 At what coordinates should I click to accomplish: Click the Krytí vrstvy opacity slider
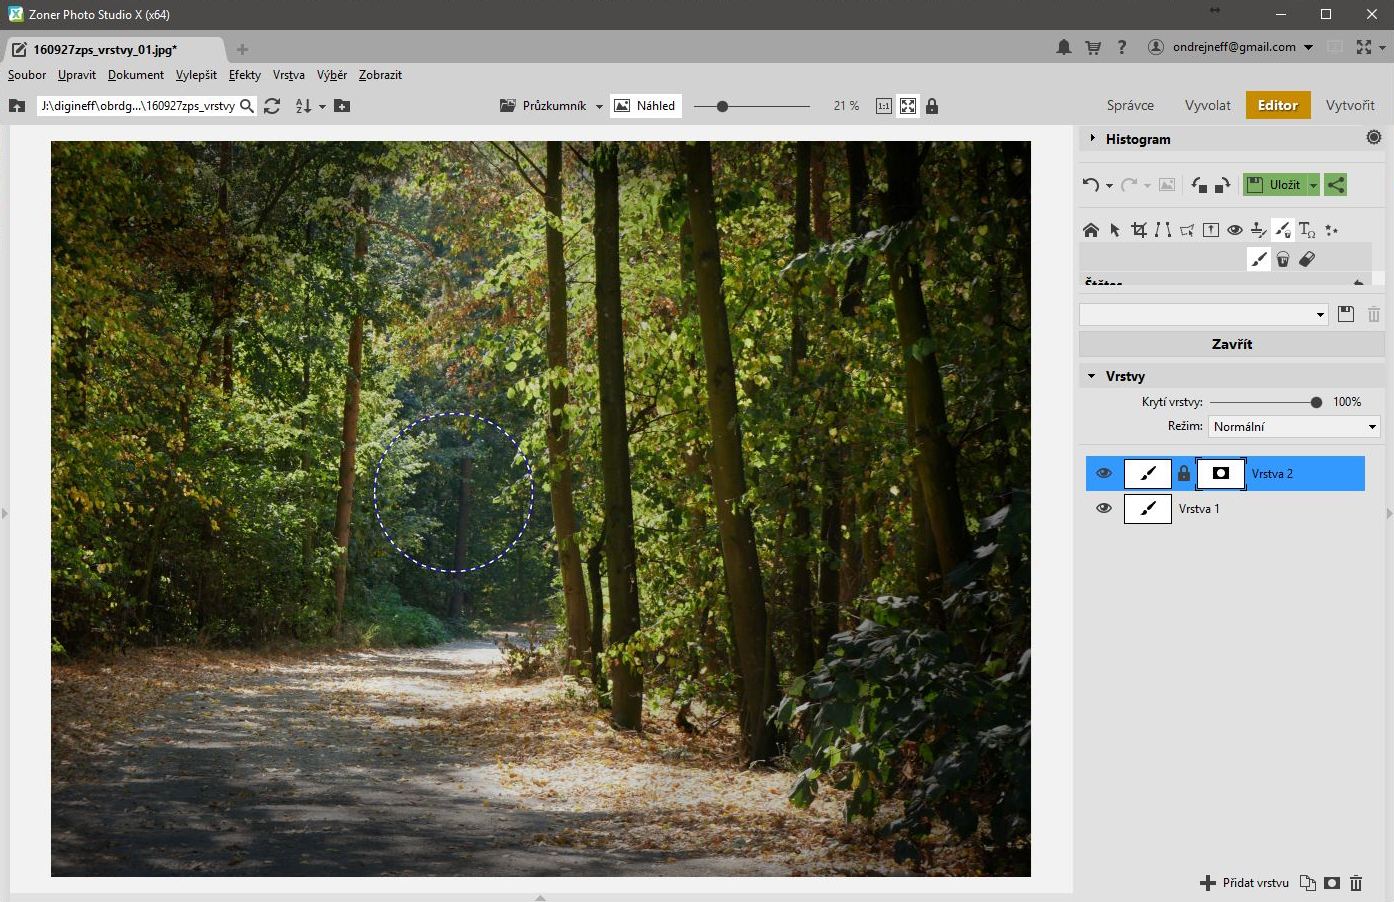(x=1261, y=402)
